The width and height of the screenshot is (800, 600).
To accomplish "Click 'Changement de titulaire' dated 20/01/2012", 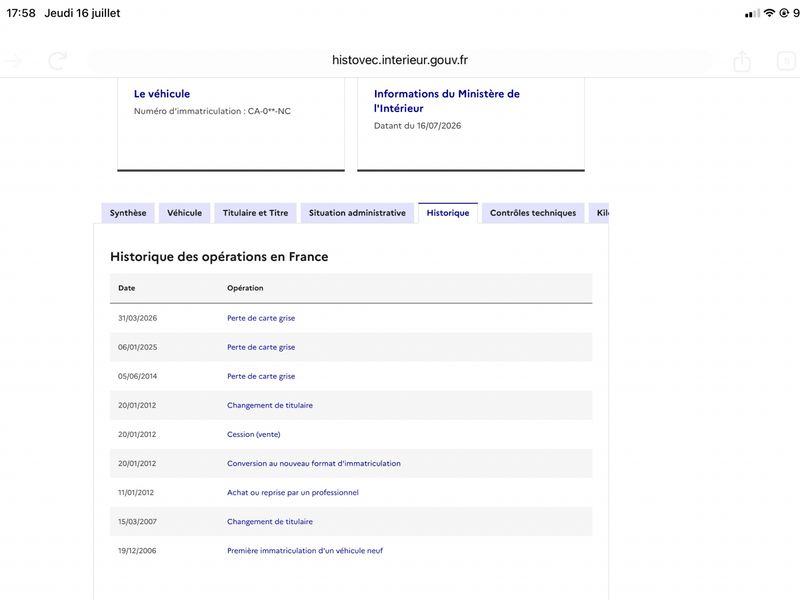I will [x=270, y=405].
